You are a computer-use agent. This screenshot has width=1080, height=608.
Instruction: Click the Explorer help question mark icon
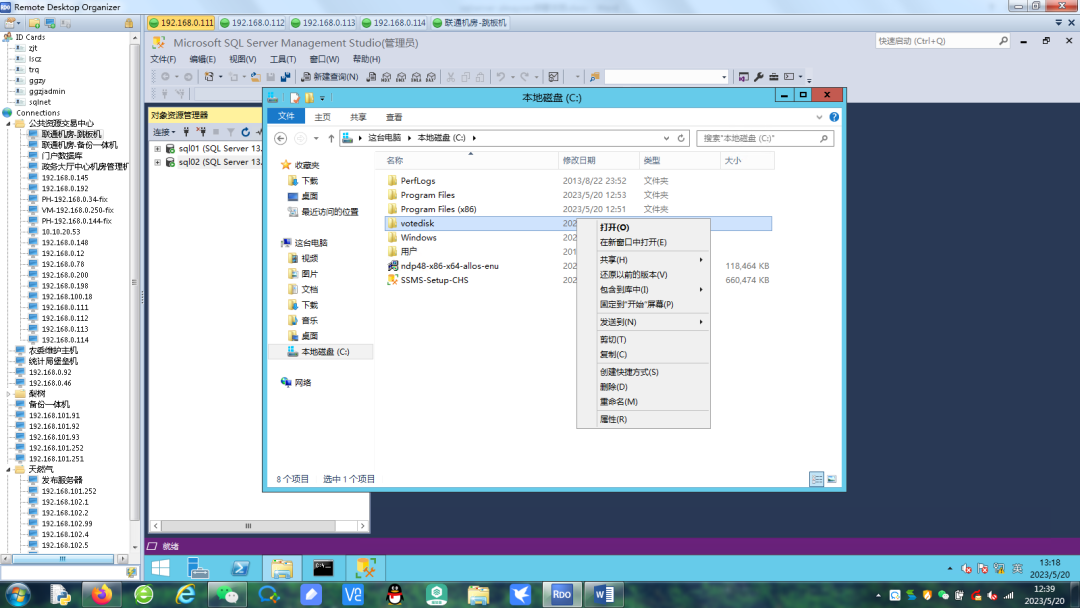point(834,117)
